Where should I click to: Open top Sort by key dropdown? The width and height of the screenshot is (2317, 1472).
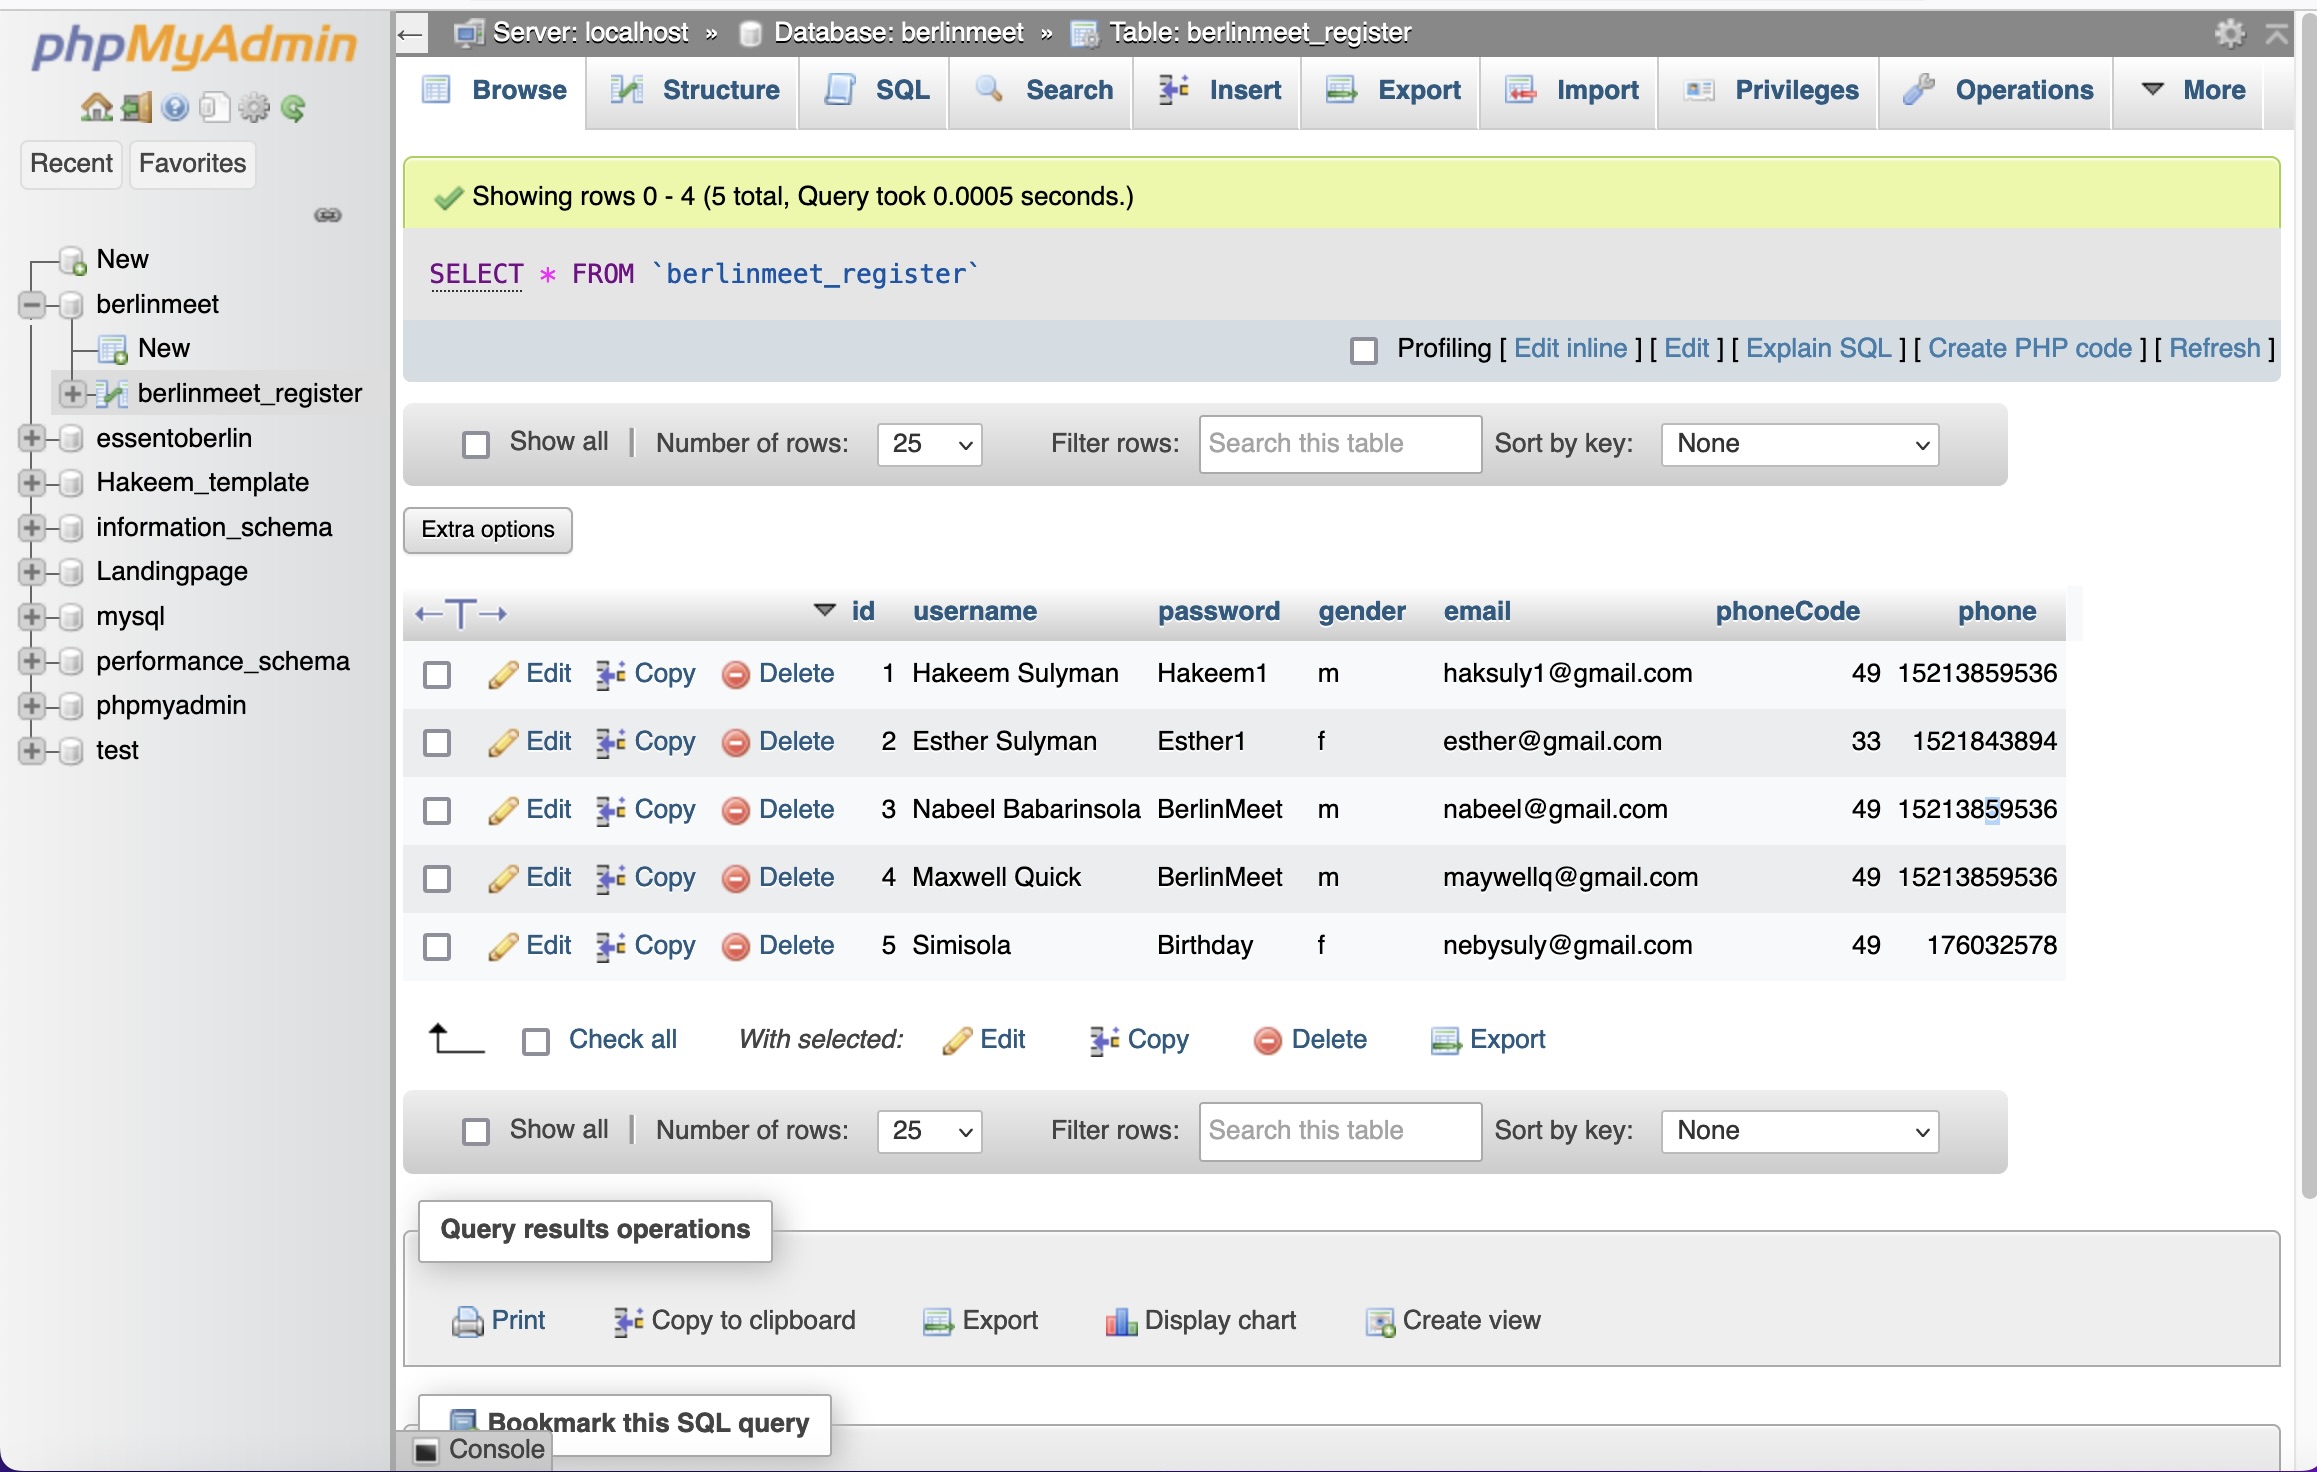coord(1800,444)
